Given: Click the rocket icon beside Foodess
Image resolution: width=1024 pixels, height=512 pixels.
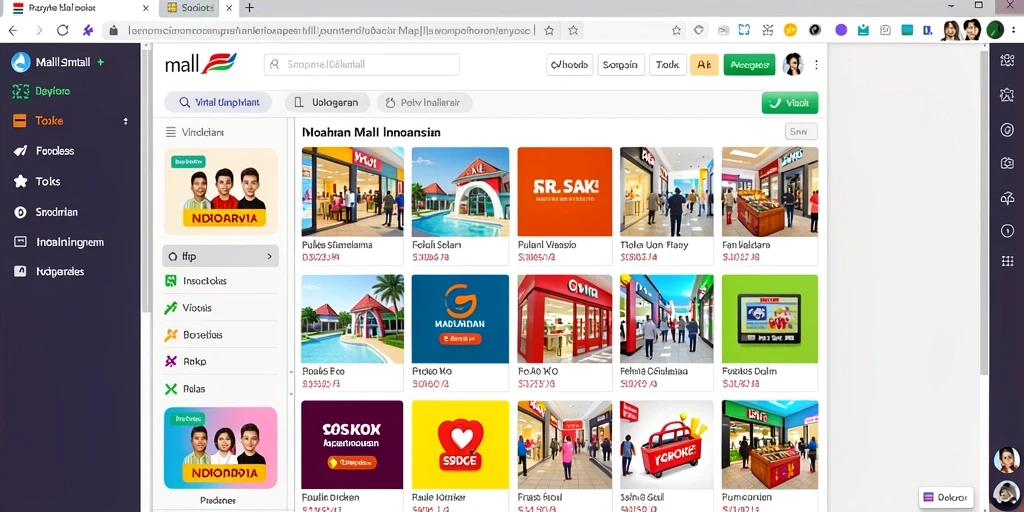Looking at the screenshot, I should pos(21,151).
